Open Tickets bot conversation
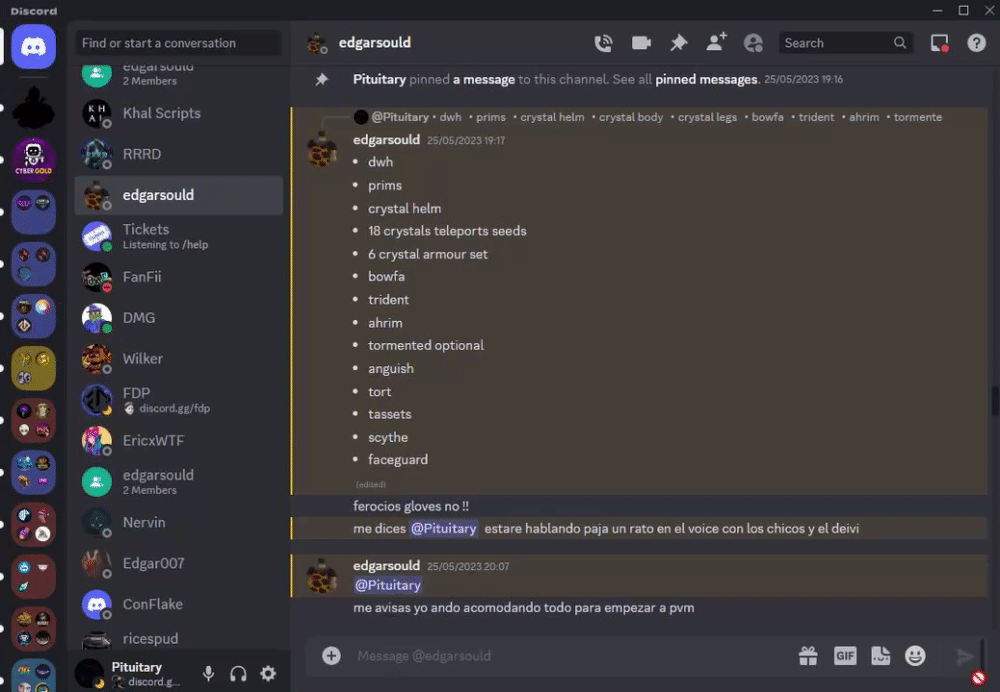The width and height of the screenshot is (1000, 692). click(x=179, y=236)
